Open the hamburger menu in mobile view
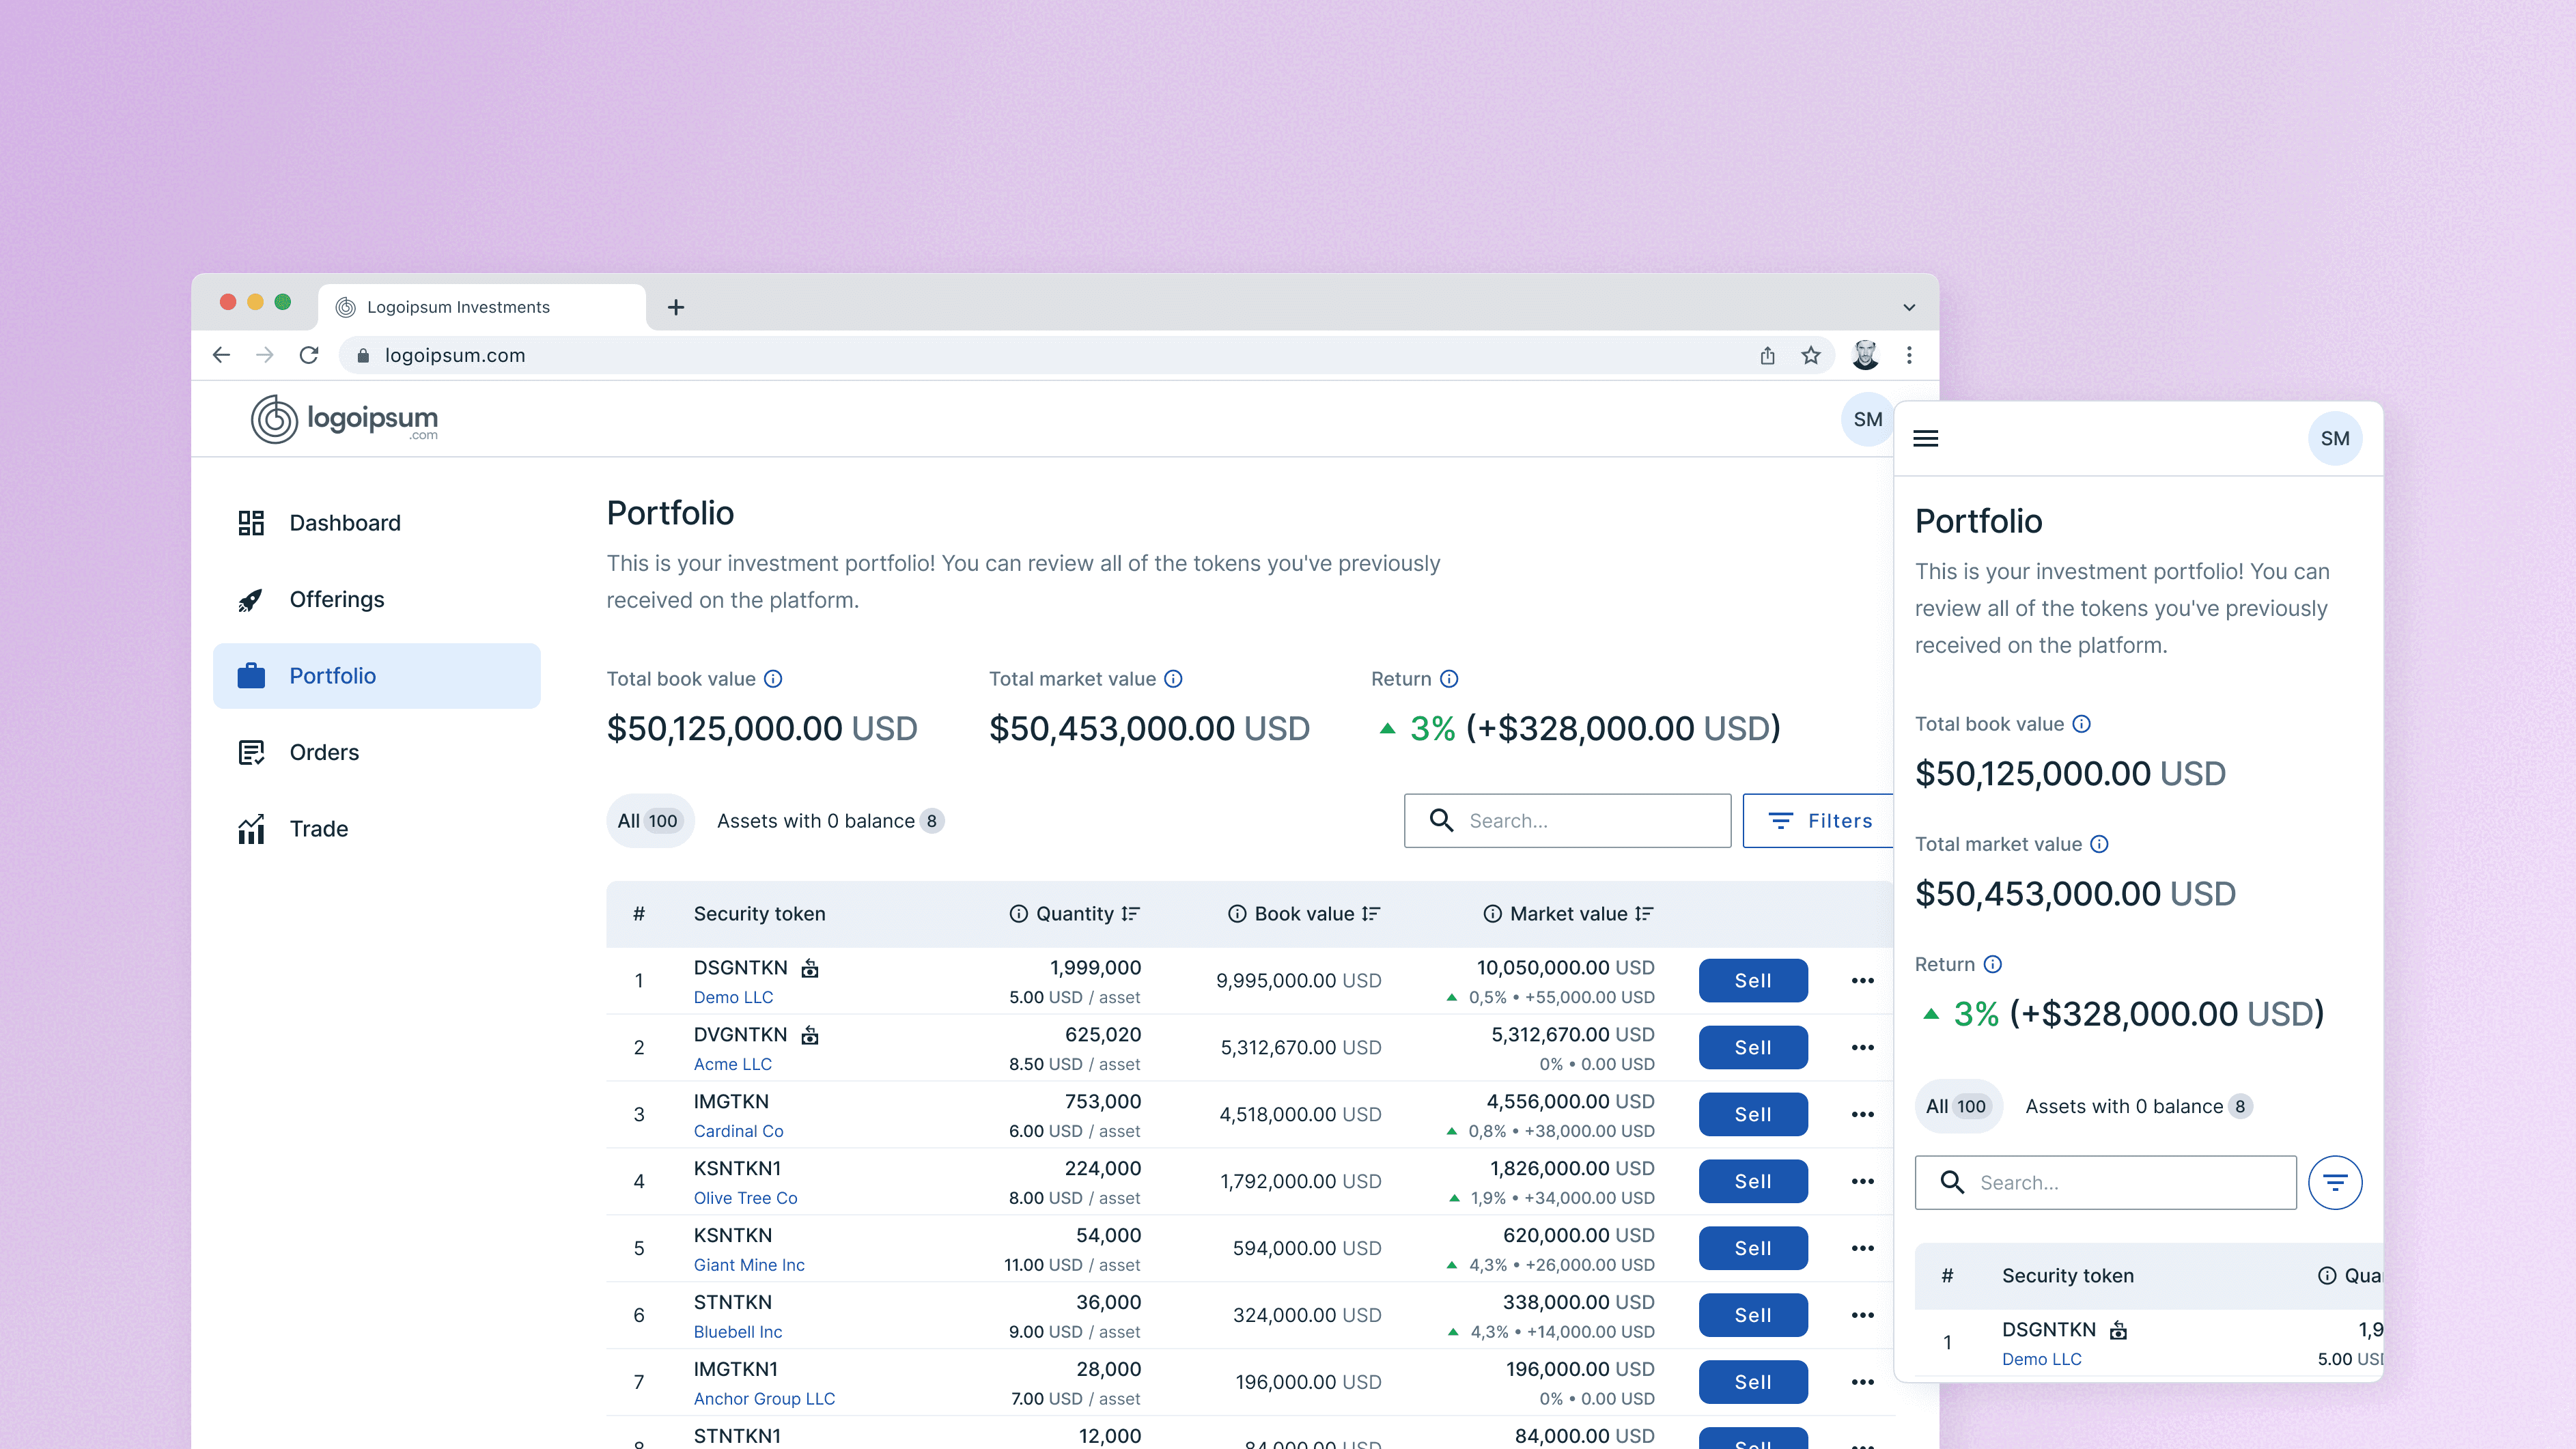2576x1449 pixels. pyautogui.click(x=1925, y=438)
